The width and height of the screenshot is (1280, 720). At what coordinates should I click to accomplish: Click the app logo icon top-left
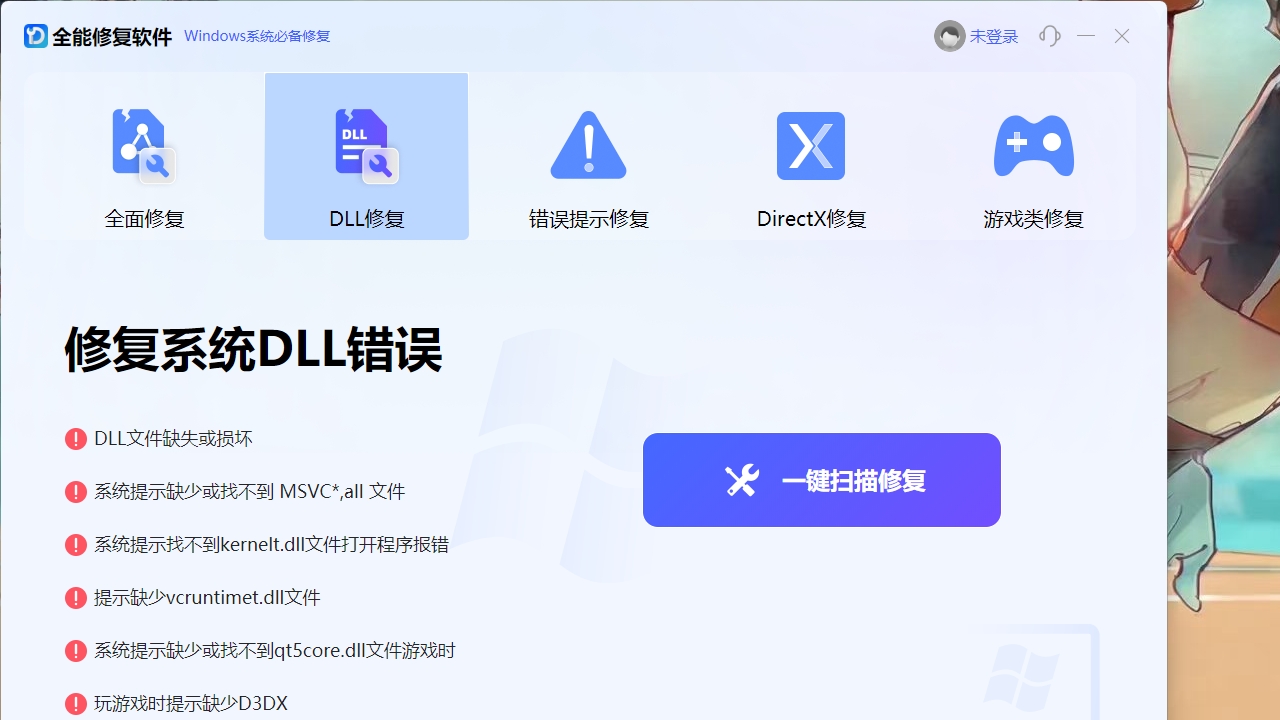pos(33,35)
